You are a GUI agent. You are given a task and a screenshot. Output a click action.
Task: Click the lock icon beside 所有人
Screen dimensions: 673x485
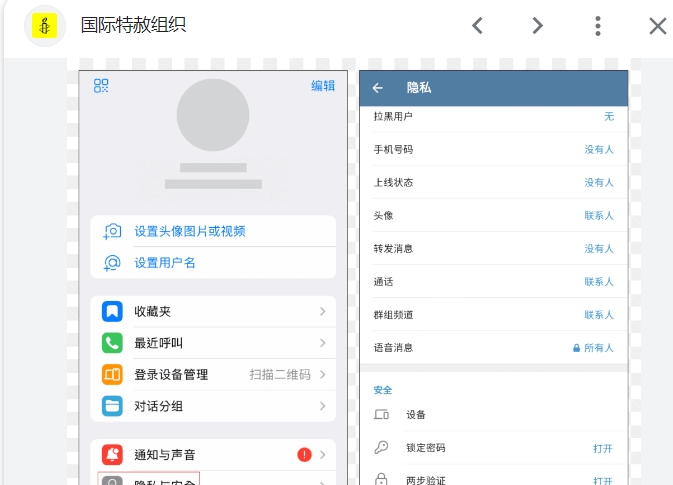[576, 348]
